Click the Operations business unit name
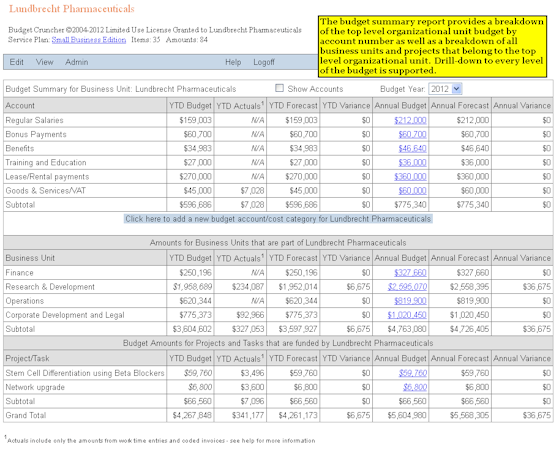The image size is (558, 450). (25, 301)
